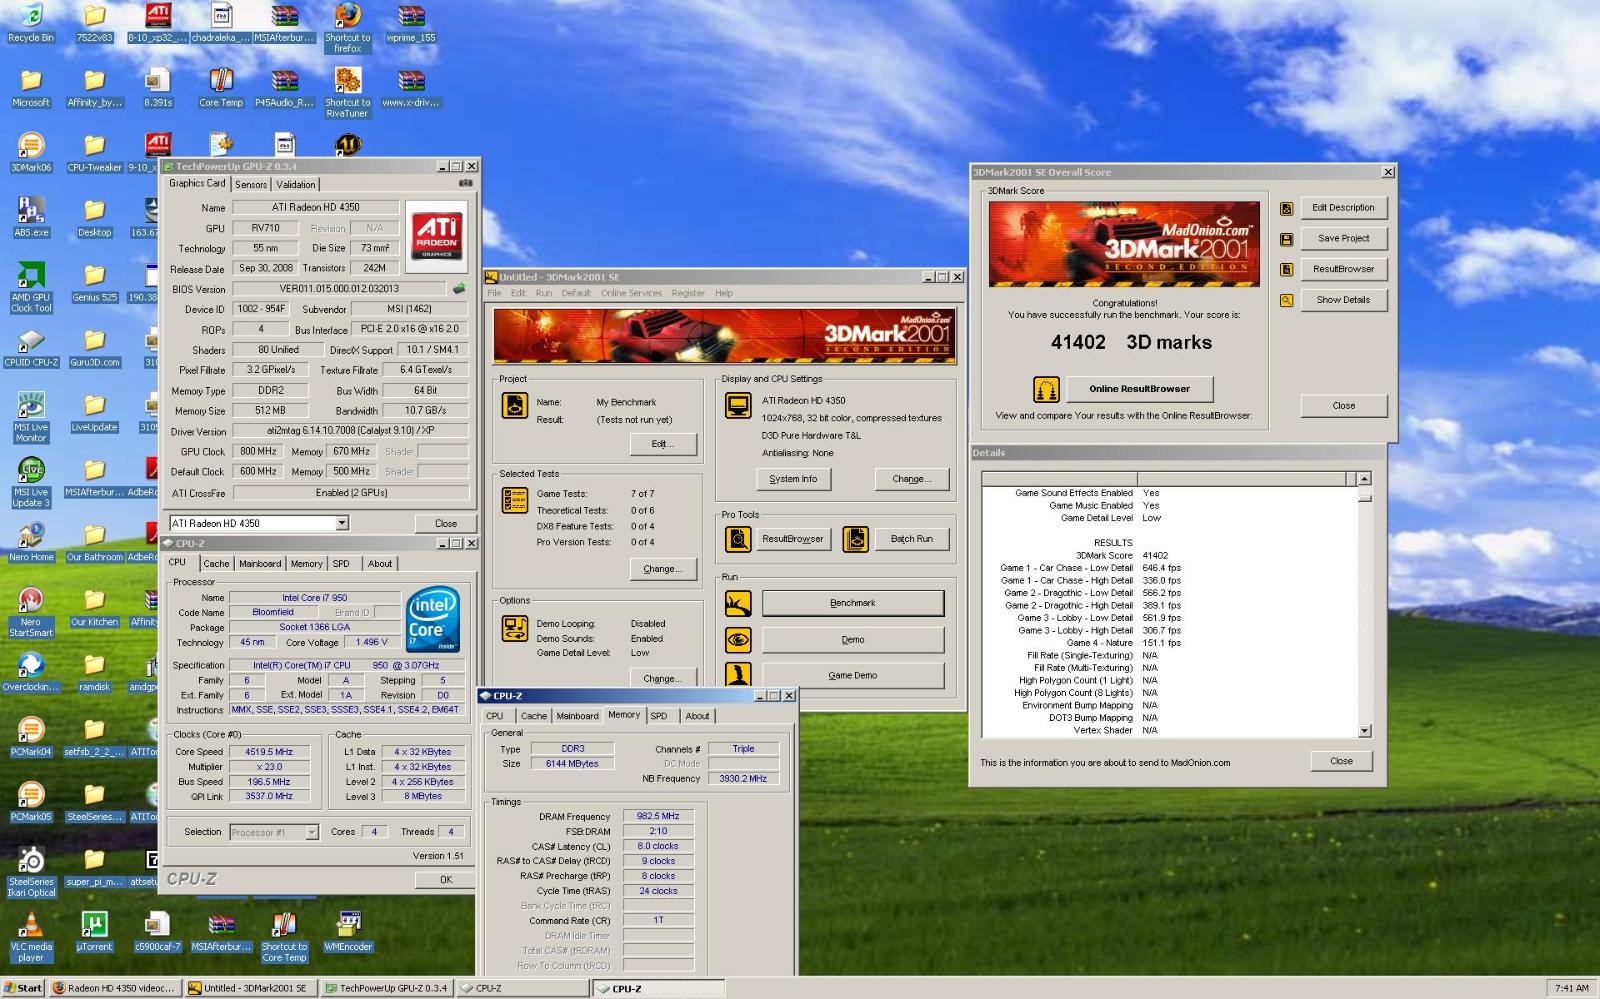Screen dimensions: 1600x999
Task: Switch to Untitled 3DMark2001 SE taskbar item
Action: [x=252, y=988]
